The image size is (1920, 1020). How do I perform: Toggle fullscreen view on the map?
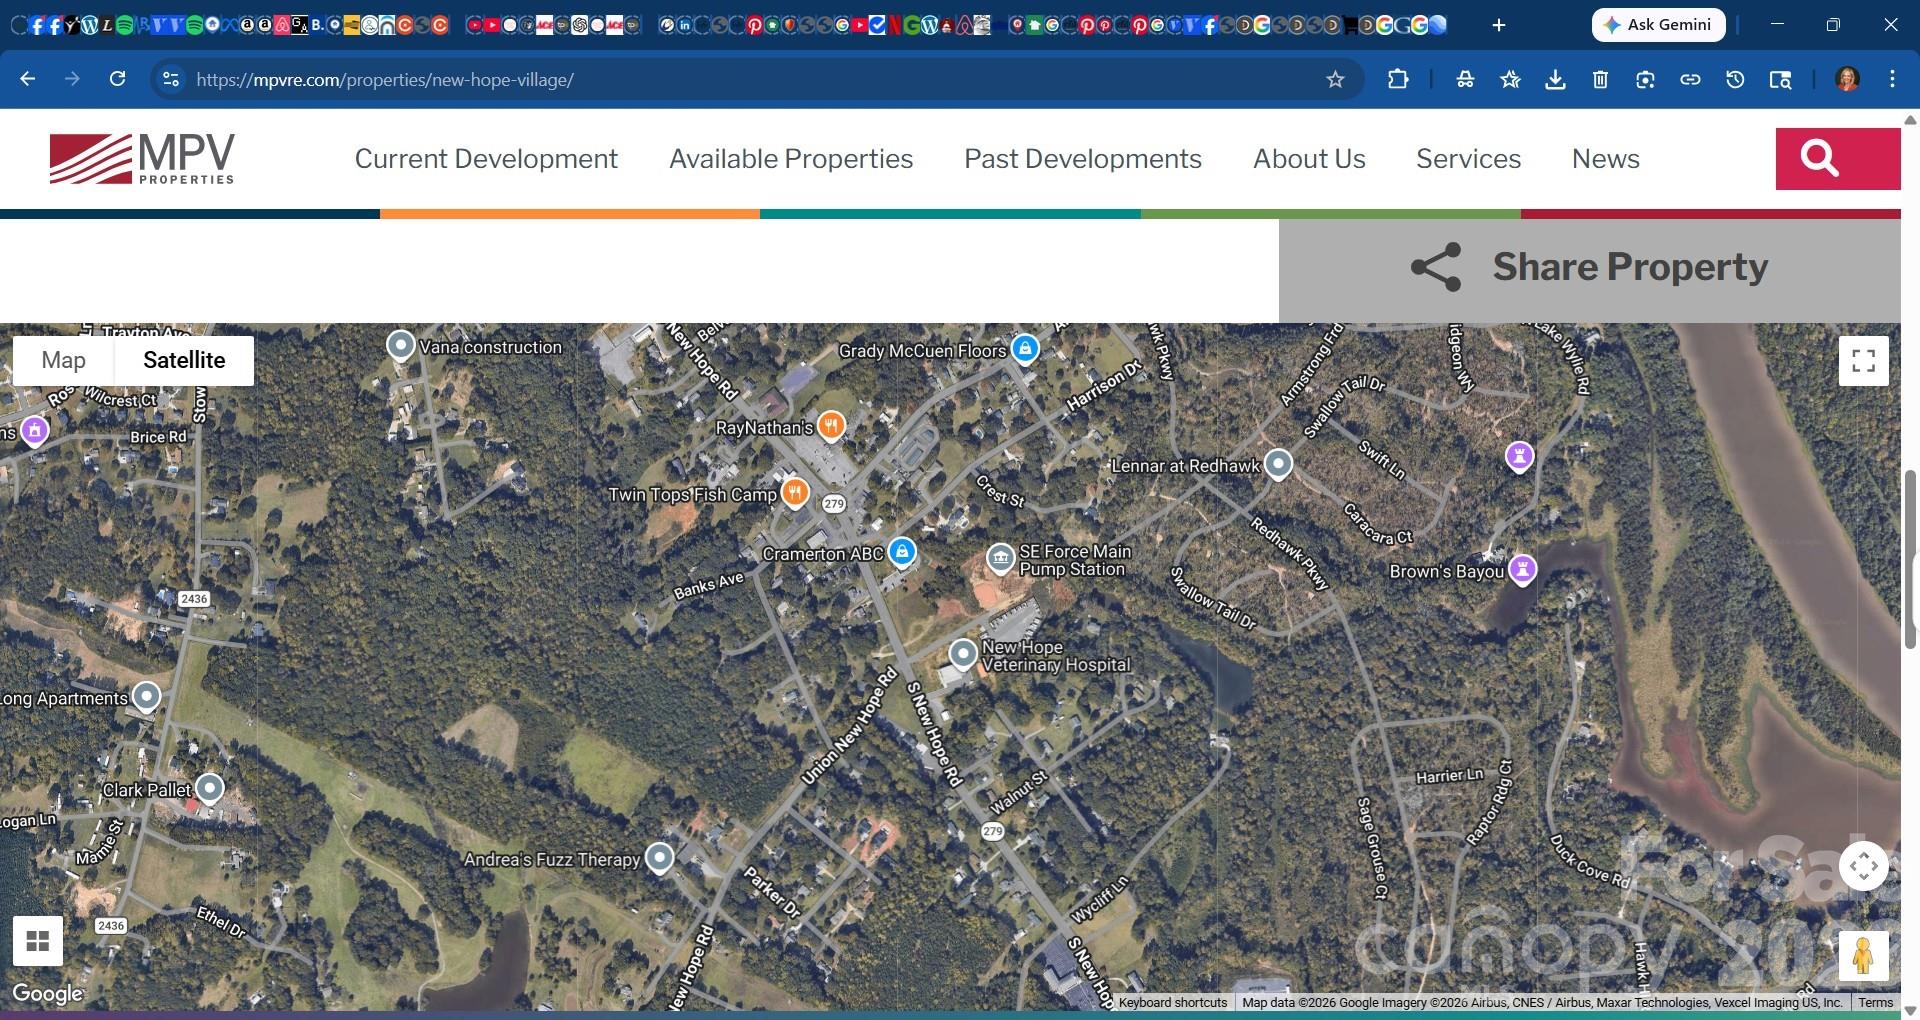pos(1863,361)
